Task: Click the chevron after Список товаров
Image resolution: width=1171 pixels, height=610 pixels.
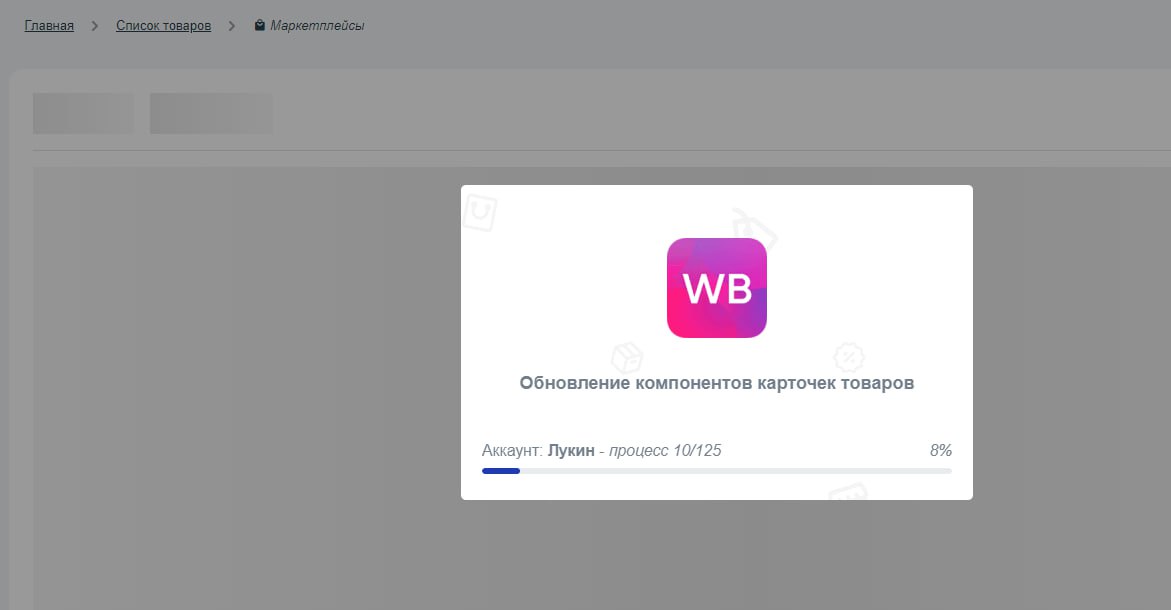Action: pyautogui.click(x=232, y=26)
